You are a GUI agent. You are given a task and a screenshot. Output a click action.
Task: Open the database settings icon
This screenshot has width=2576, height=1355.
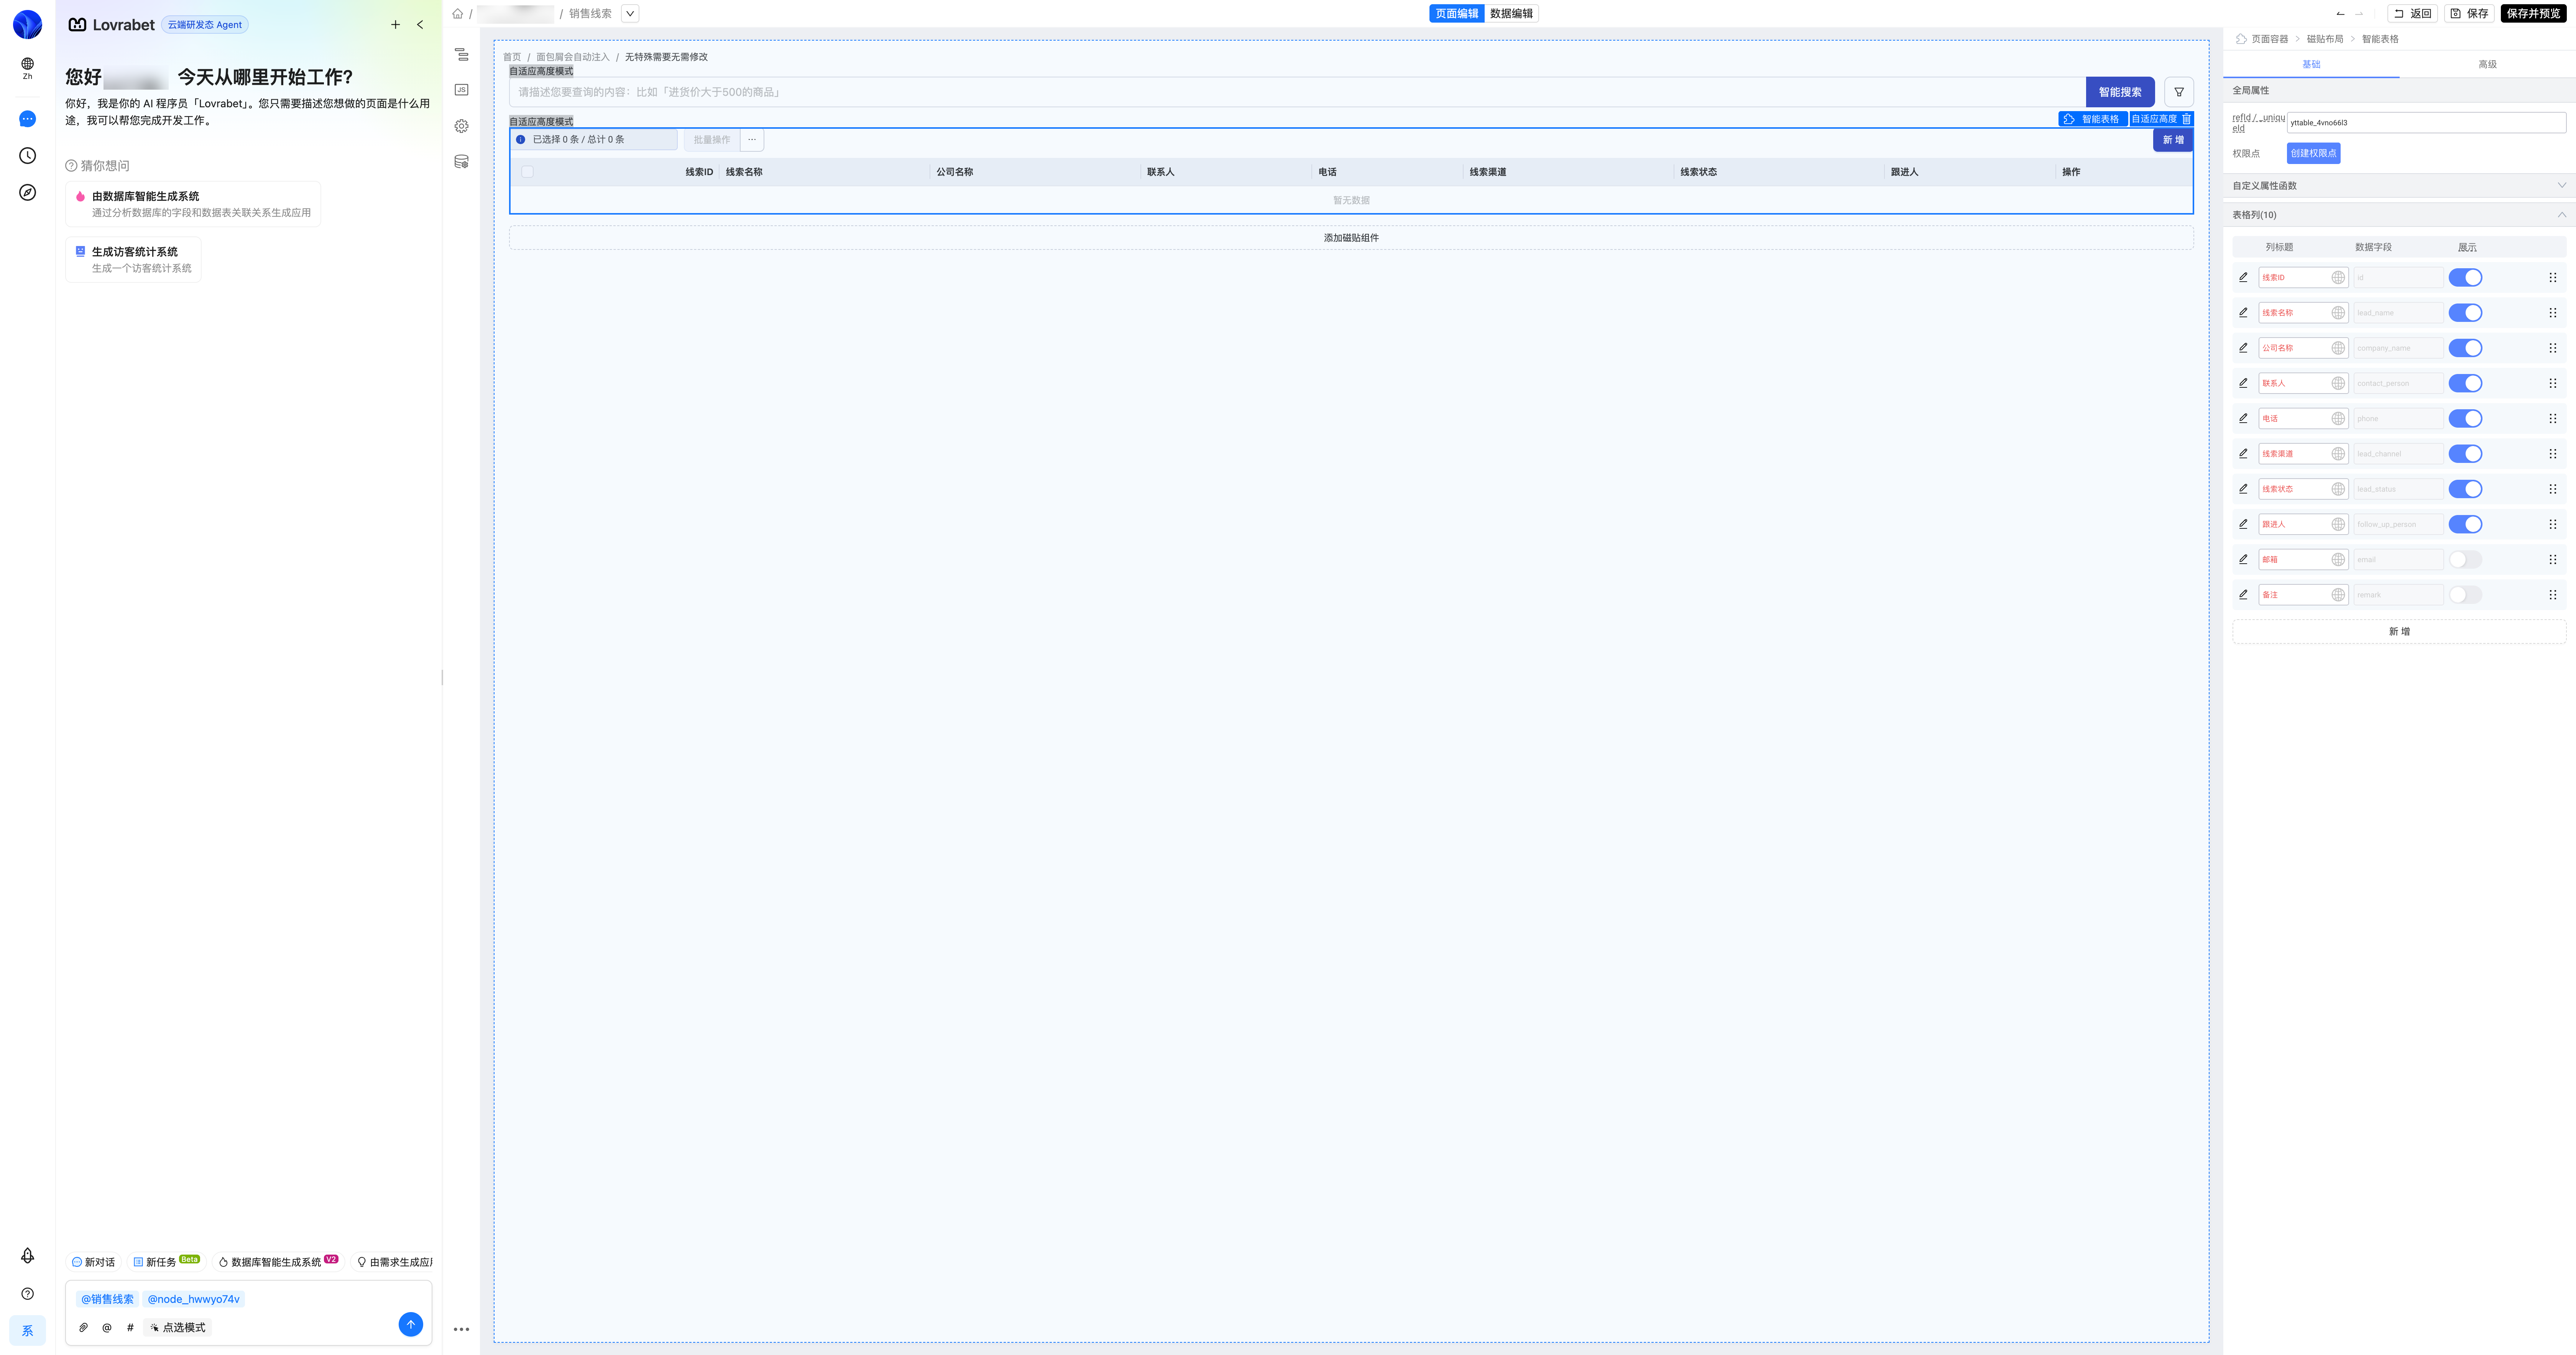point(461,161)
